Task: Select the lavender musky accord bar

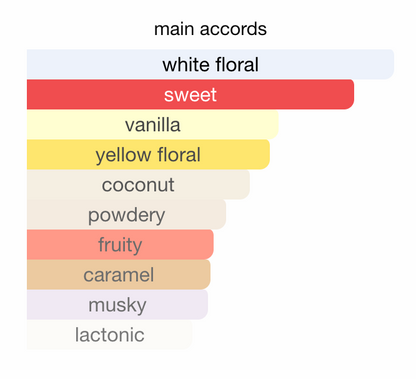Action: point(117,304)
